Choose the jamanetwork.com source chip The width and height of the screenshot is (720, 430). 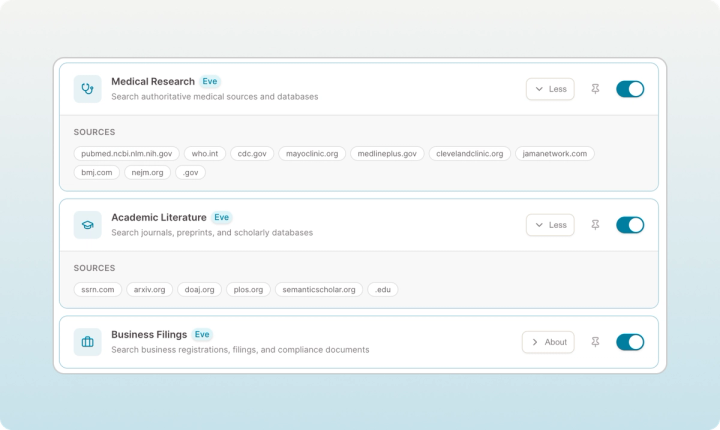click(555, 153)
